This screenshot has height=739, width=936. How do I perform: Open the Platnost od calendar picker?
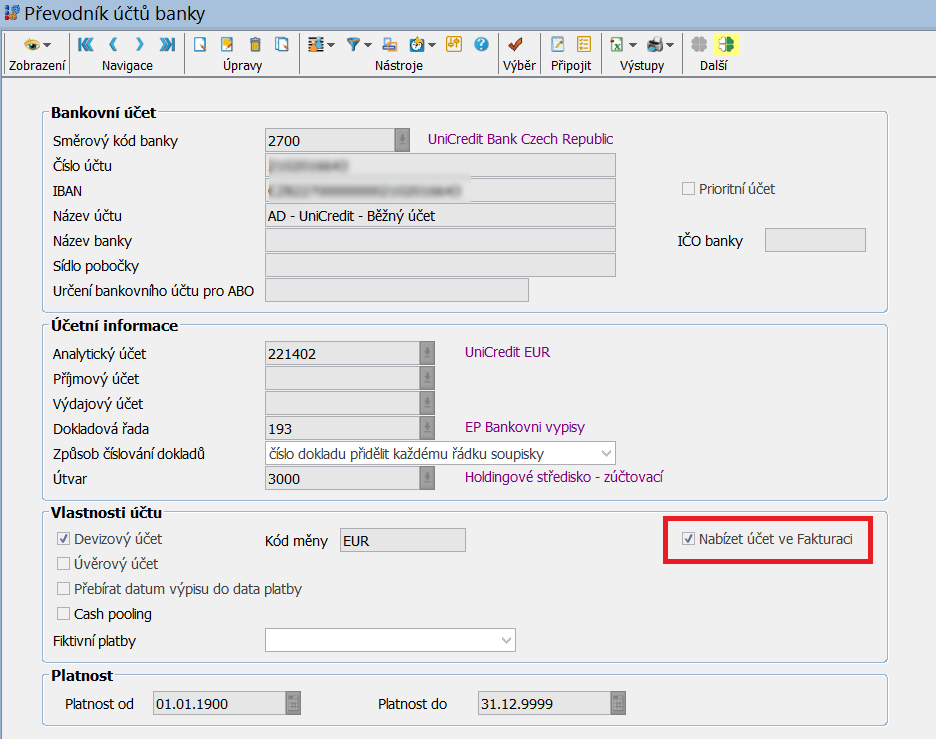pos(292,704)
